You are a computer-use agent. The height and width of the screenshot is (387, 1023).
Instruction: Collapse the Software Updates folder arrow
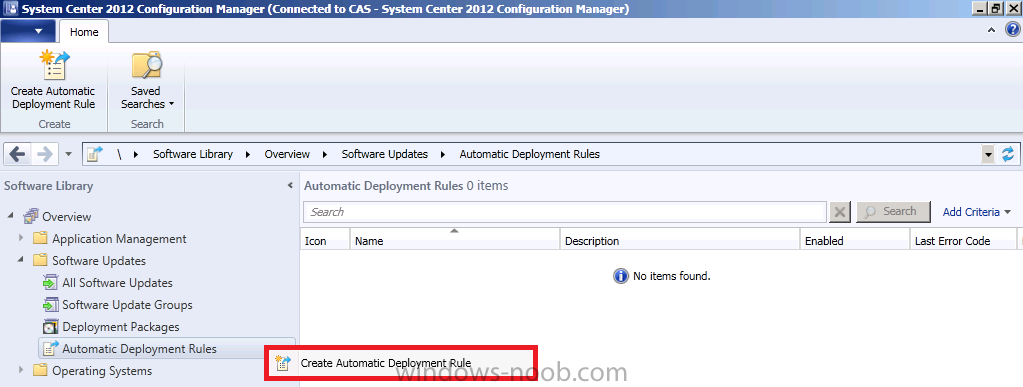coord(21,260)
